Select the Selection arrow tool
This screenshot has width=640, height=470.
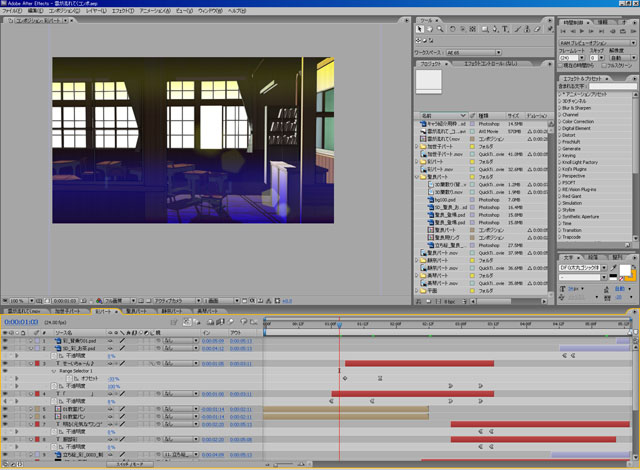coord(420,29)
